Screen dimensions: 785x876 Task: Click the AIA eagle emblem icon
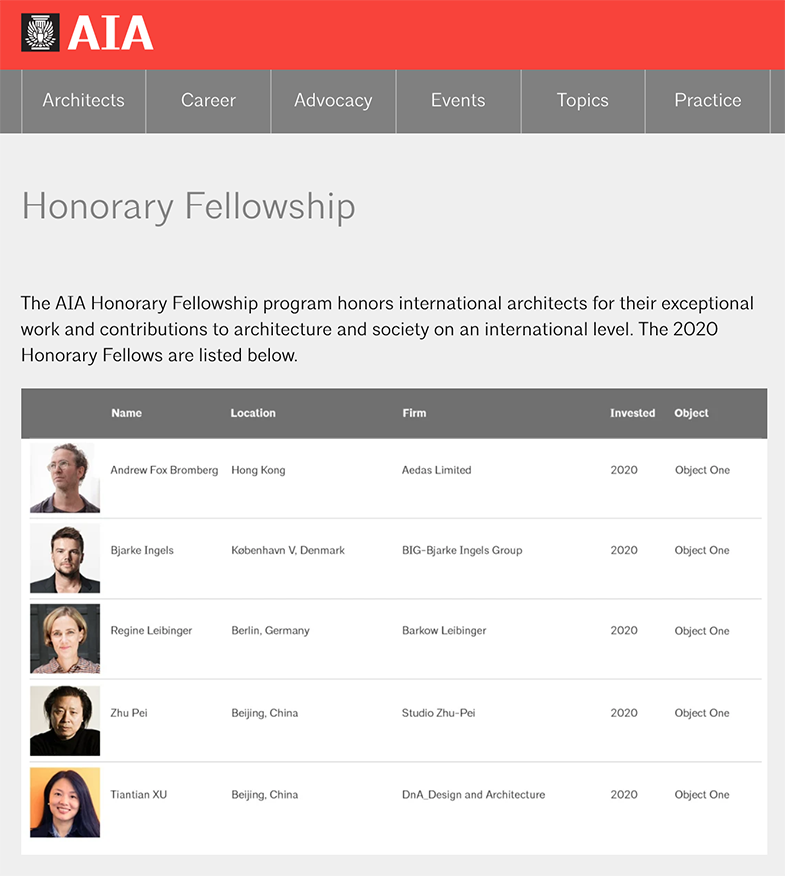click(x=40, y=33)
